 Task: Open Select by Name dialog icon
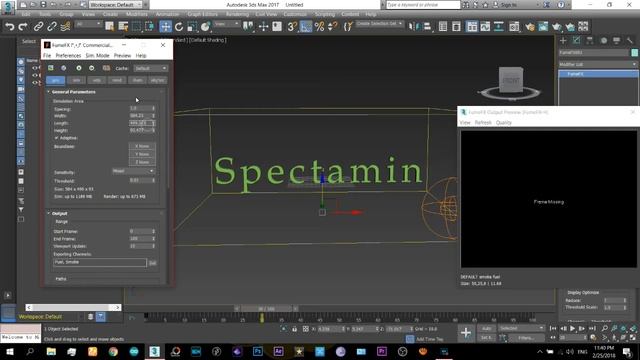coord(123,27)
